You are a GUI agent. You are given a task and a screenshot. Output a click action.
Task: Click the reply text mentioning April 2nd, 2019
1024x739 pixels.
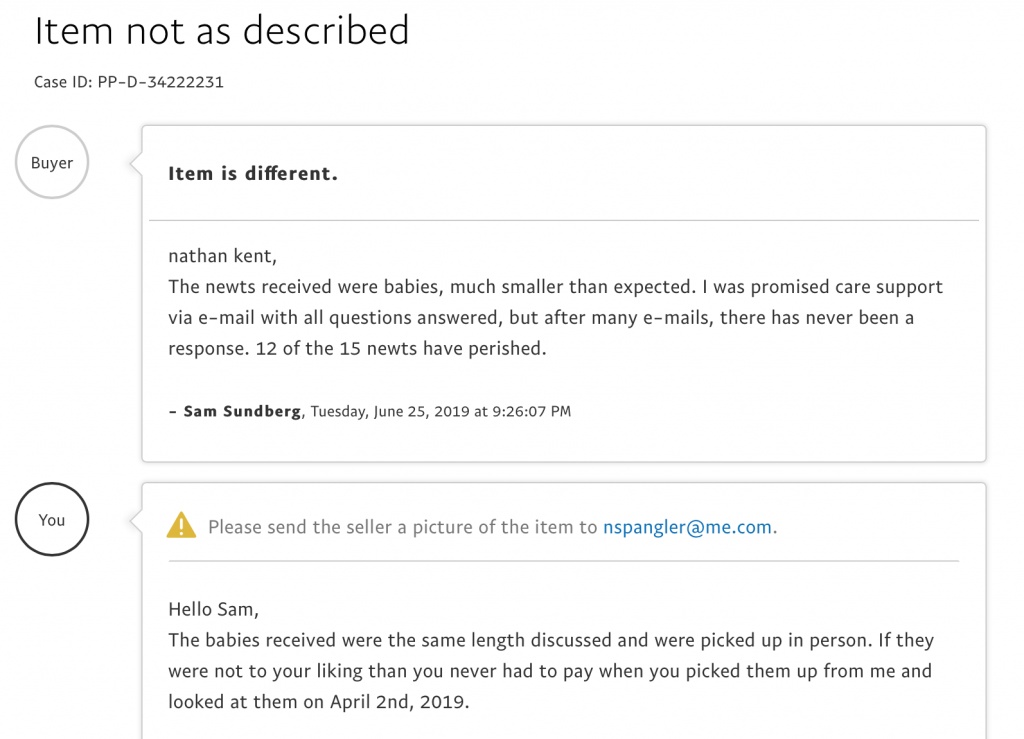click(x=551, y=670)
